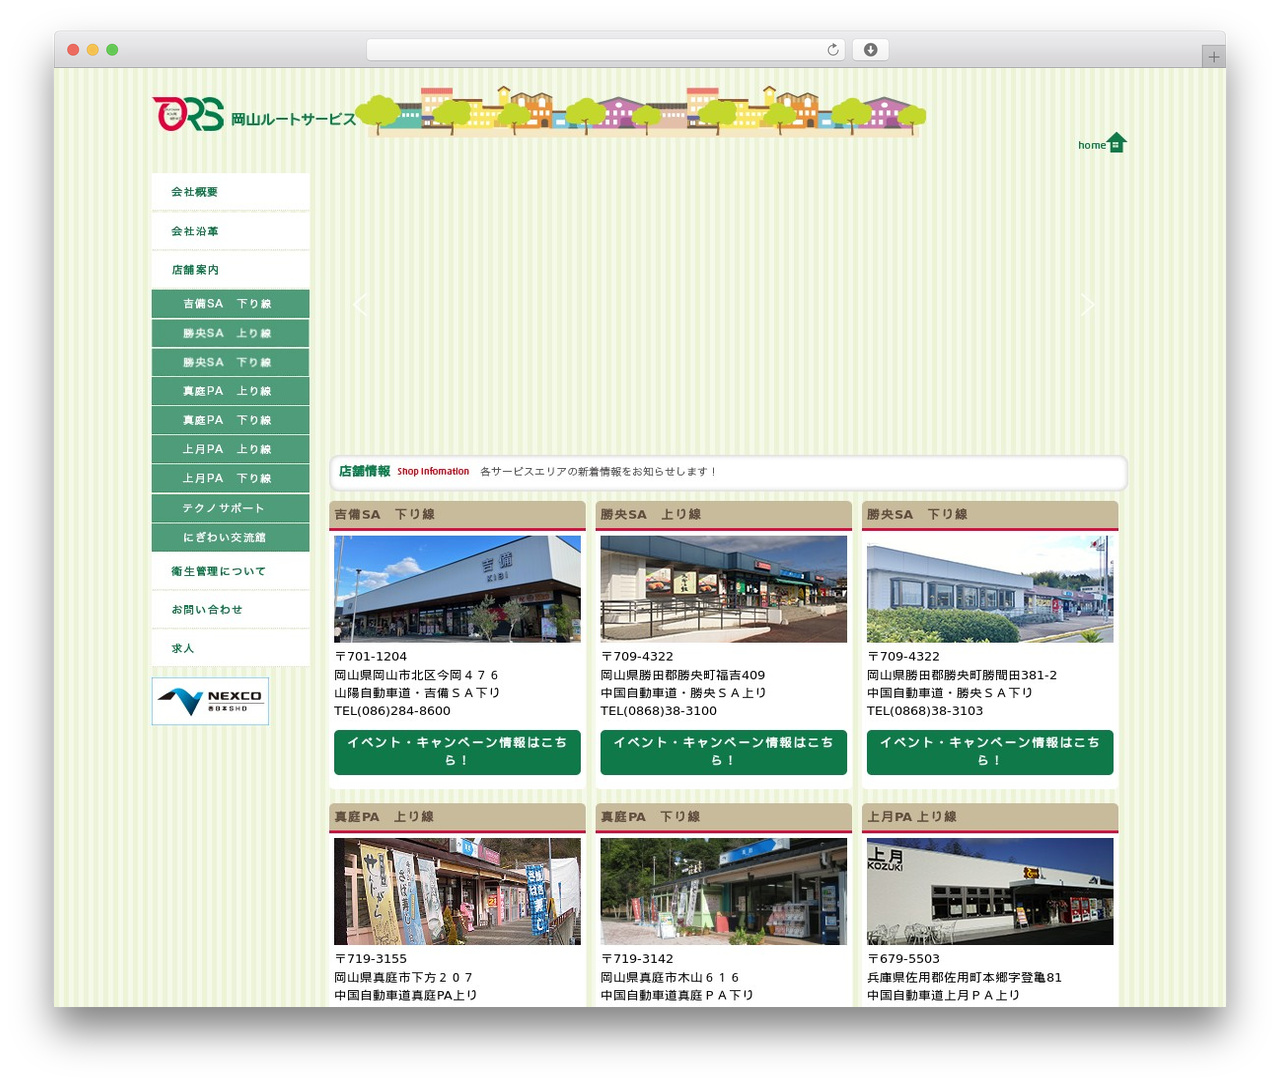Click the ORS logo in the header
This screenshot has height=1084, width=1280.
click(188, 114)
